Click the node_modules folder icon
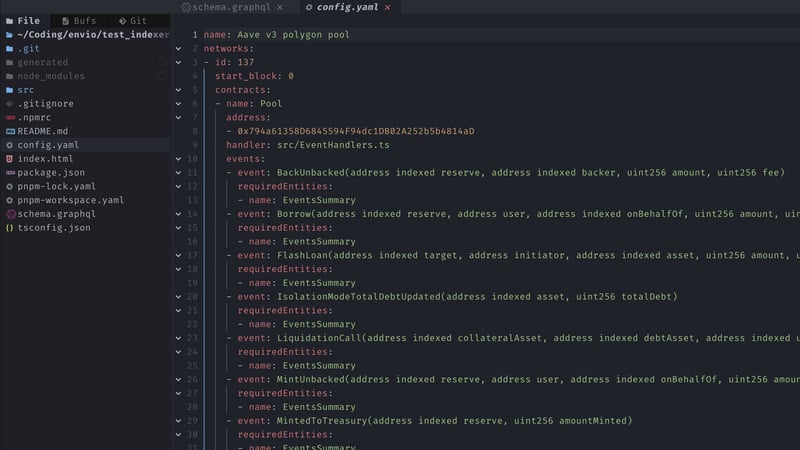The image size is (800, 450). click(9, 76)
